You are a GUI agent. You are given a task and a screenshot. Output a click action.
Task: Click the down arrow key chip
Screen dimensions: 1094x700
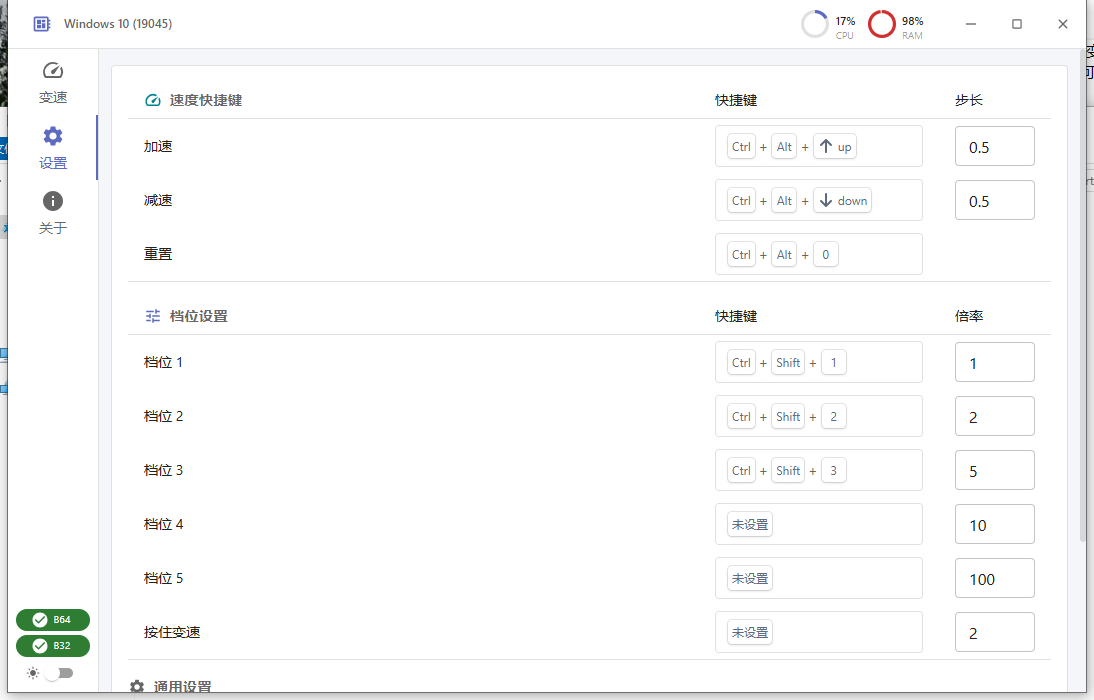coord(843,200)
